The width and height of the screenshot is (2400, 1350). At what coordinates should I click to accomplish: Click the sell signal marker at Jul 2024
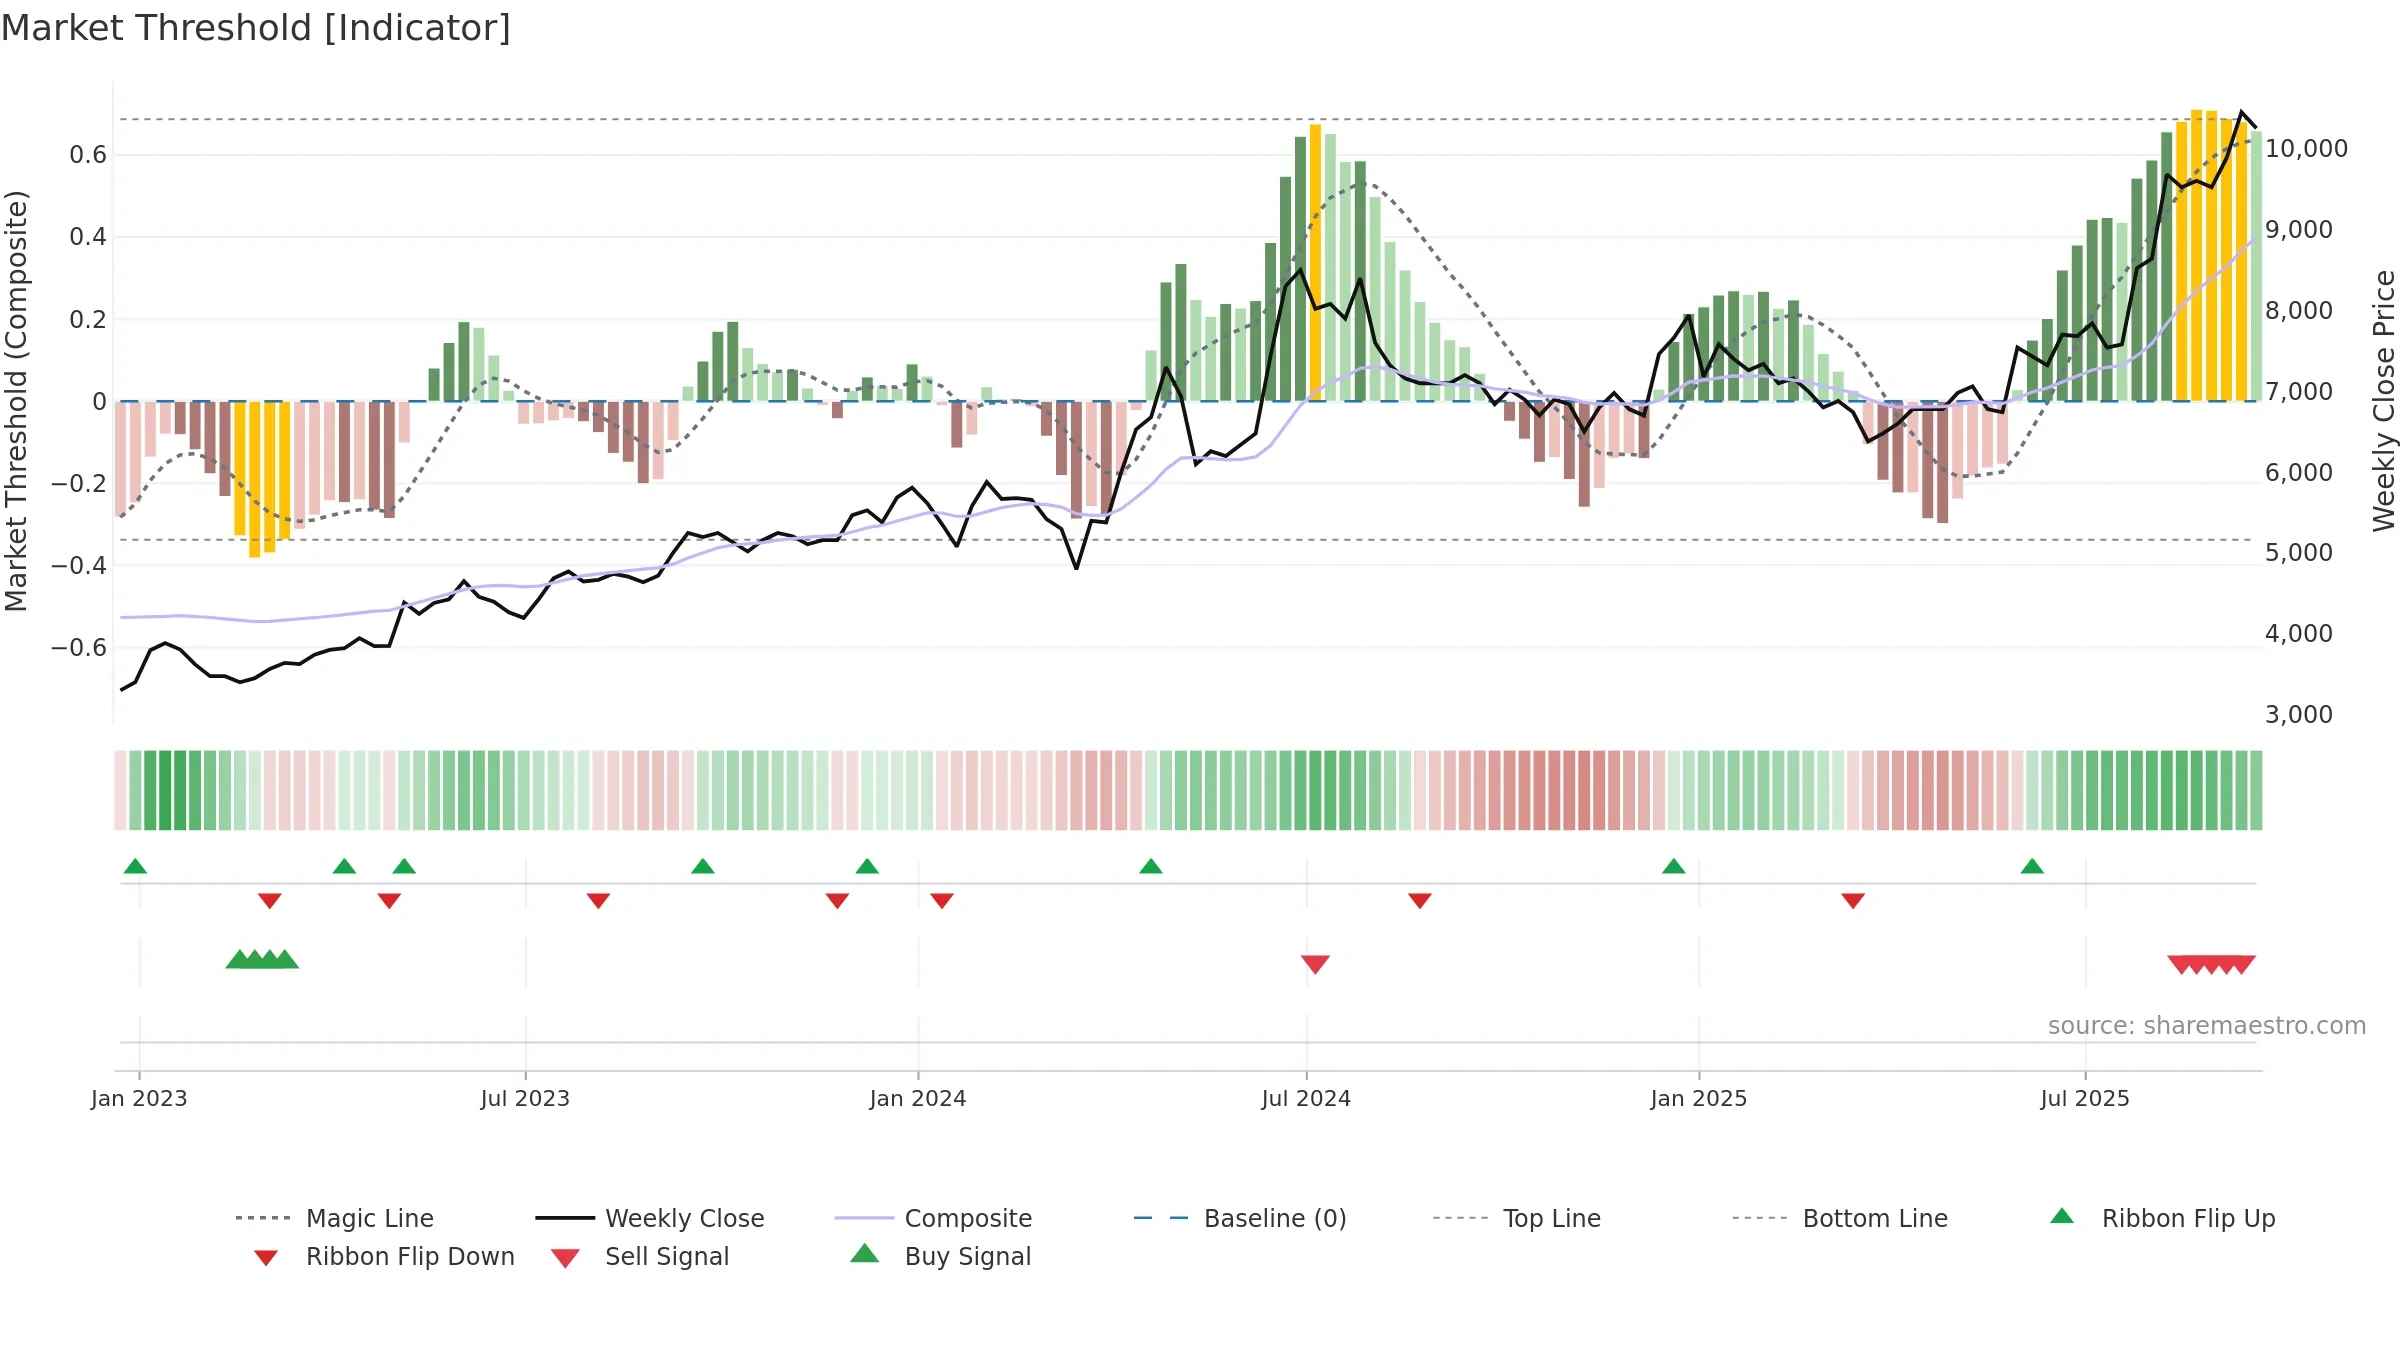[1315, 964]
